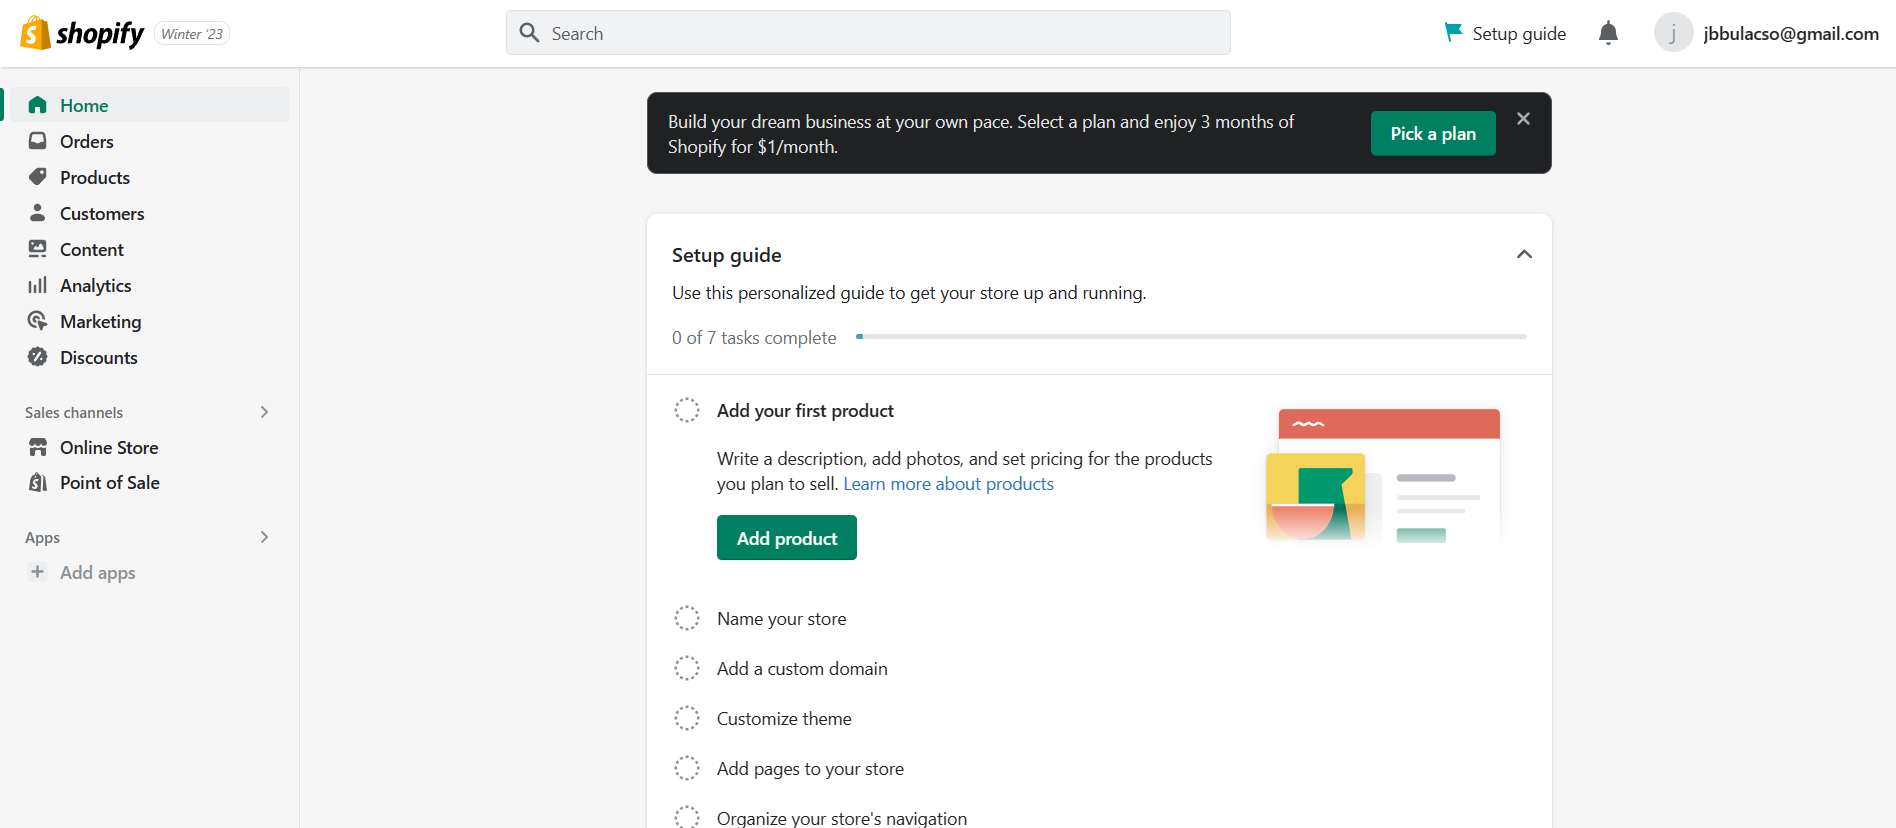Open notifications with the bell icon
The width and height of the screenshot is (1896, 828).
click(x=1608, y=33)
